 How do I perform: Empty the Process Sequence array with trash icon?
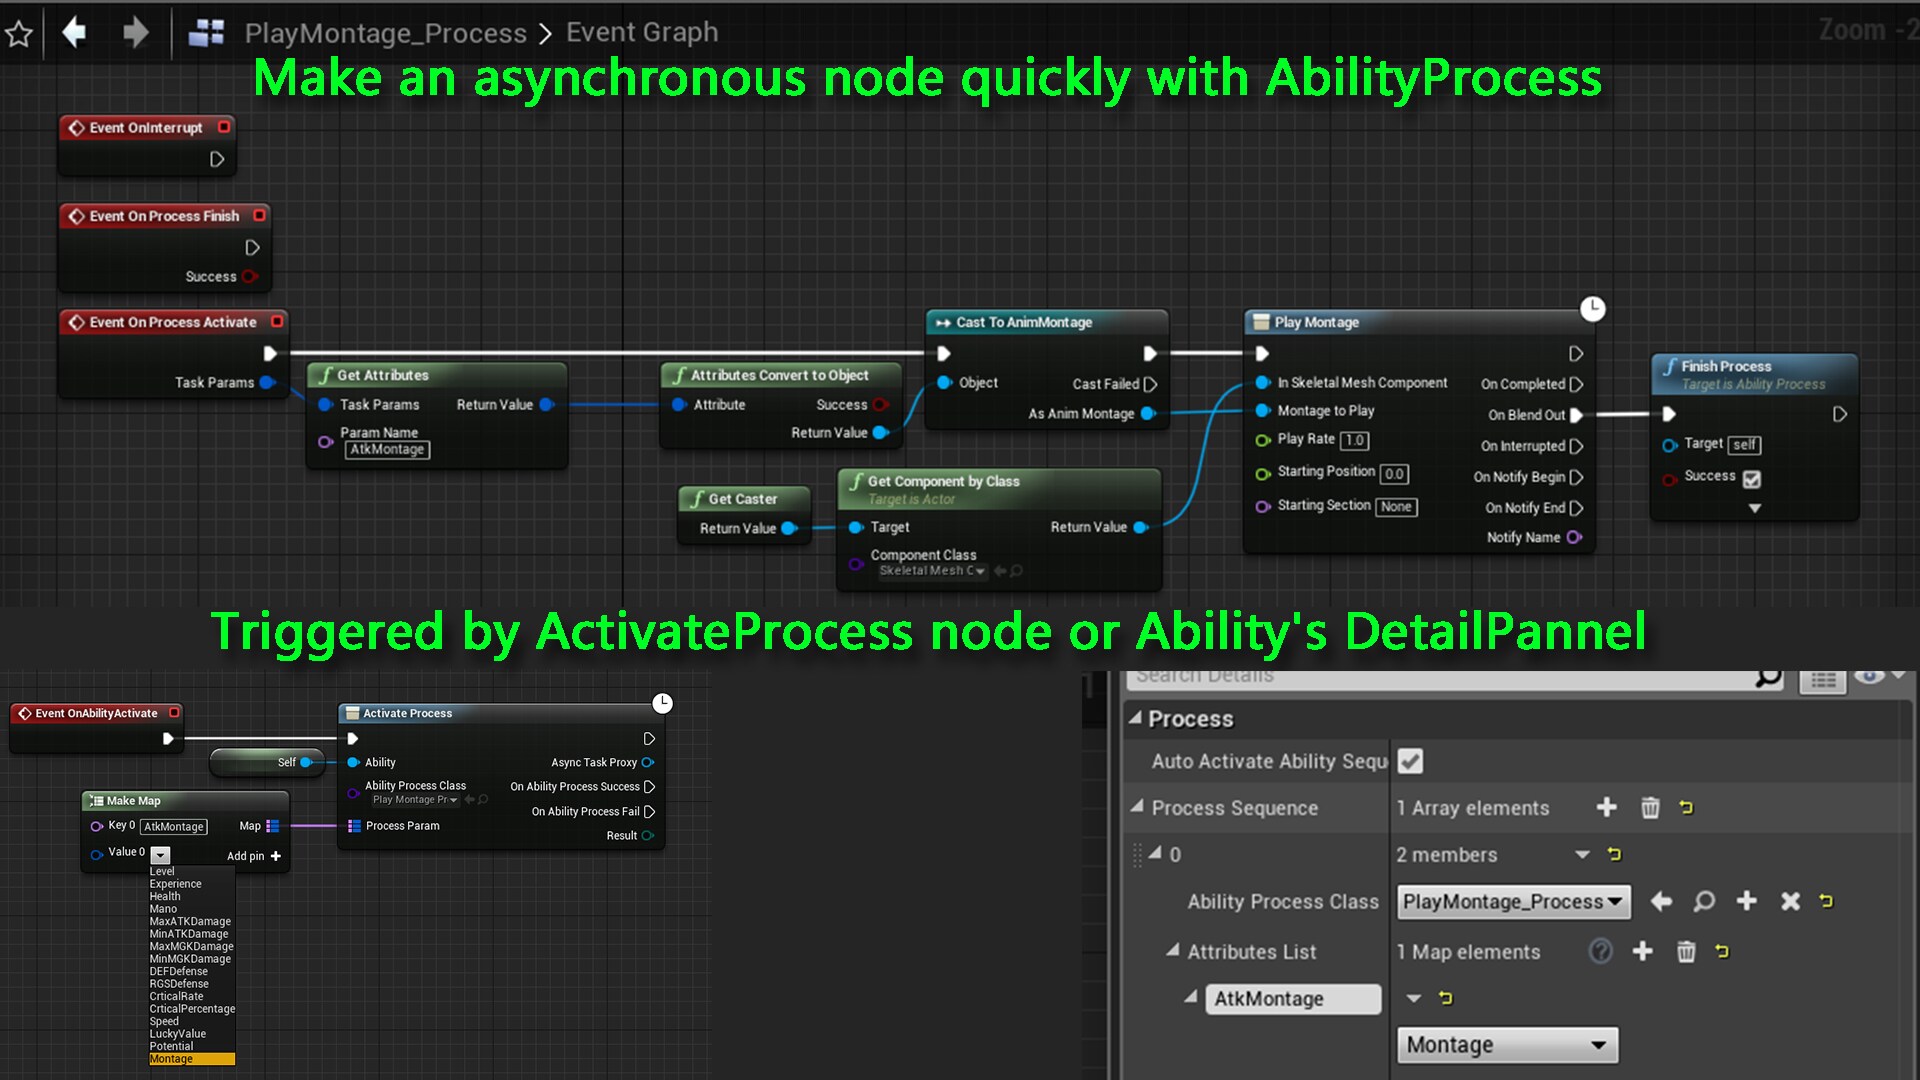click(x=1650, y=808)
